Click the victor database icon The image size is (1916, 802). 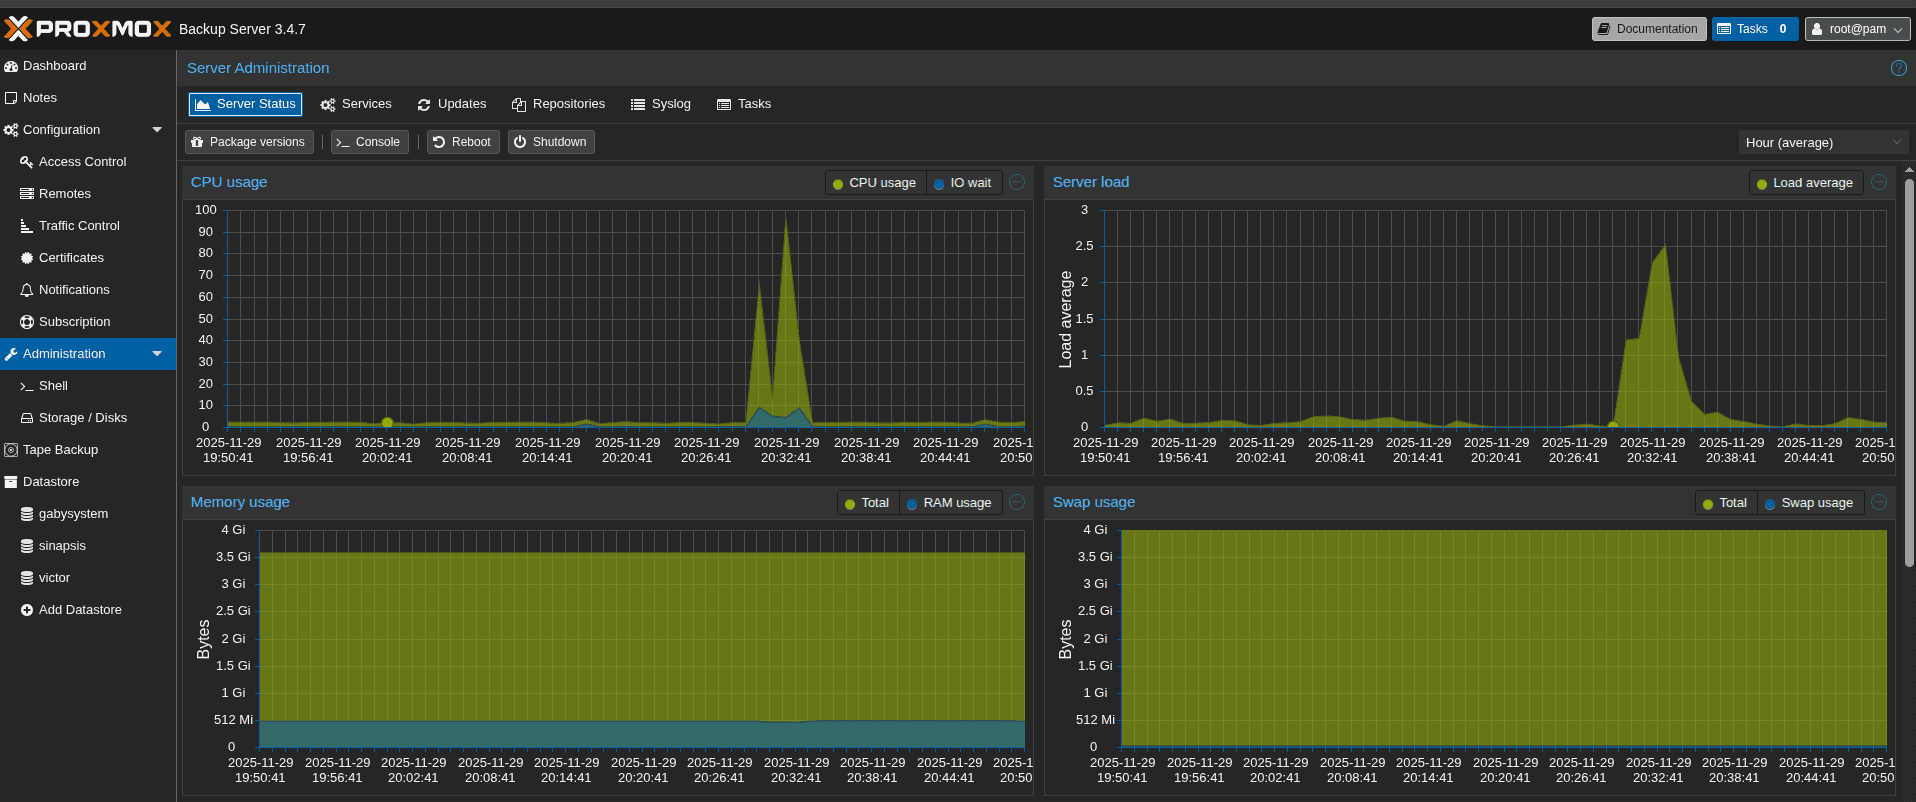(27, 578)
